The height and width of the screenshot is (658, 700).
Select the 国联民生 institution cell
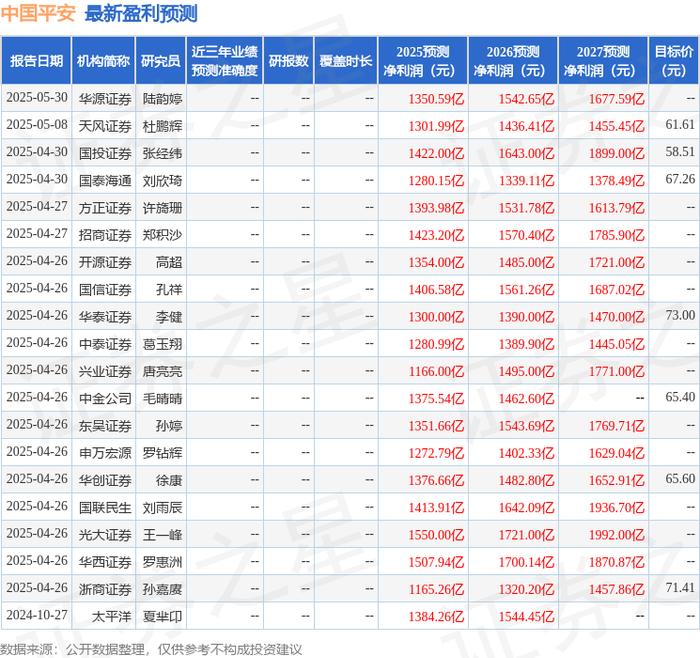tap(105, 507)
